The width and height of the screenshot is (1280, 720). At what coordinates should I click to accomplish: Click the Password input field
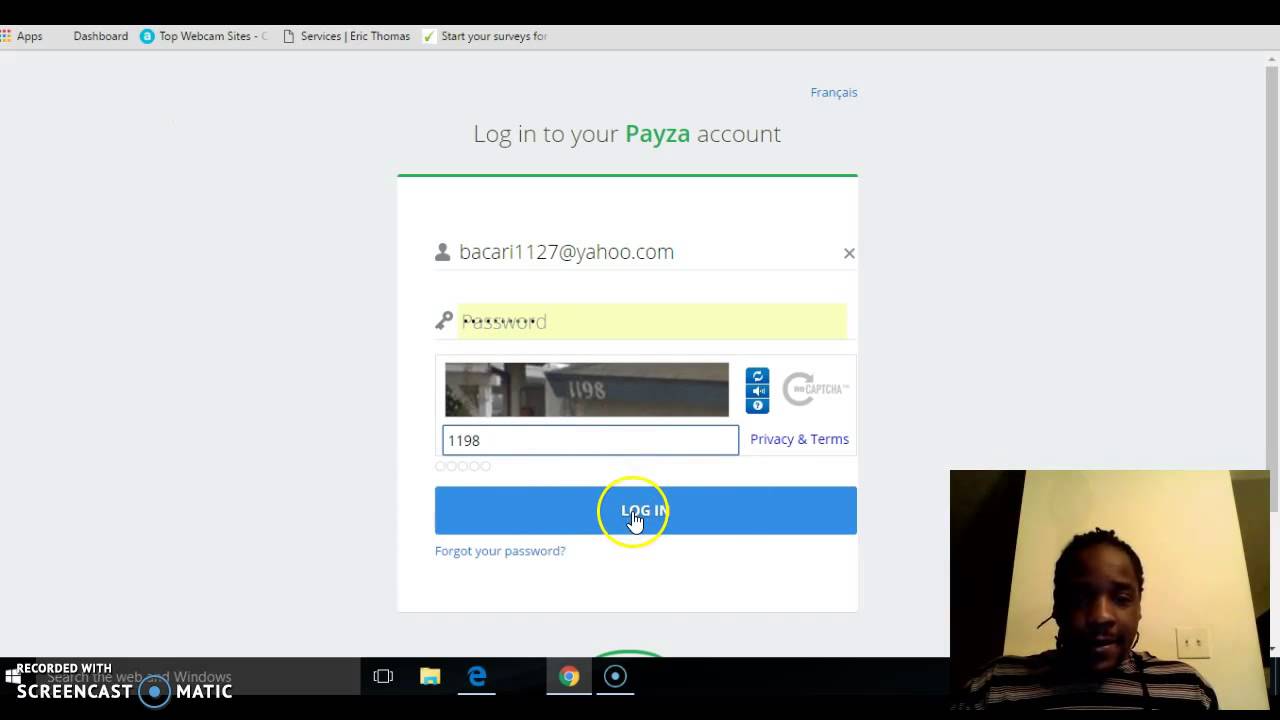tap(652, 321)
